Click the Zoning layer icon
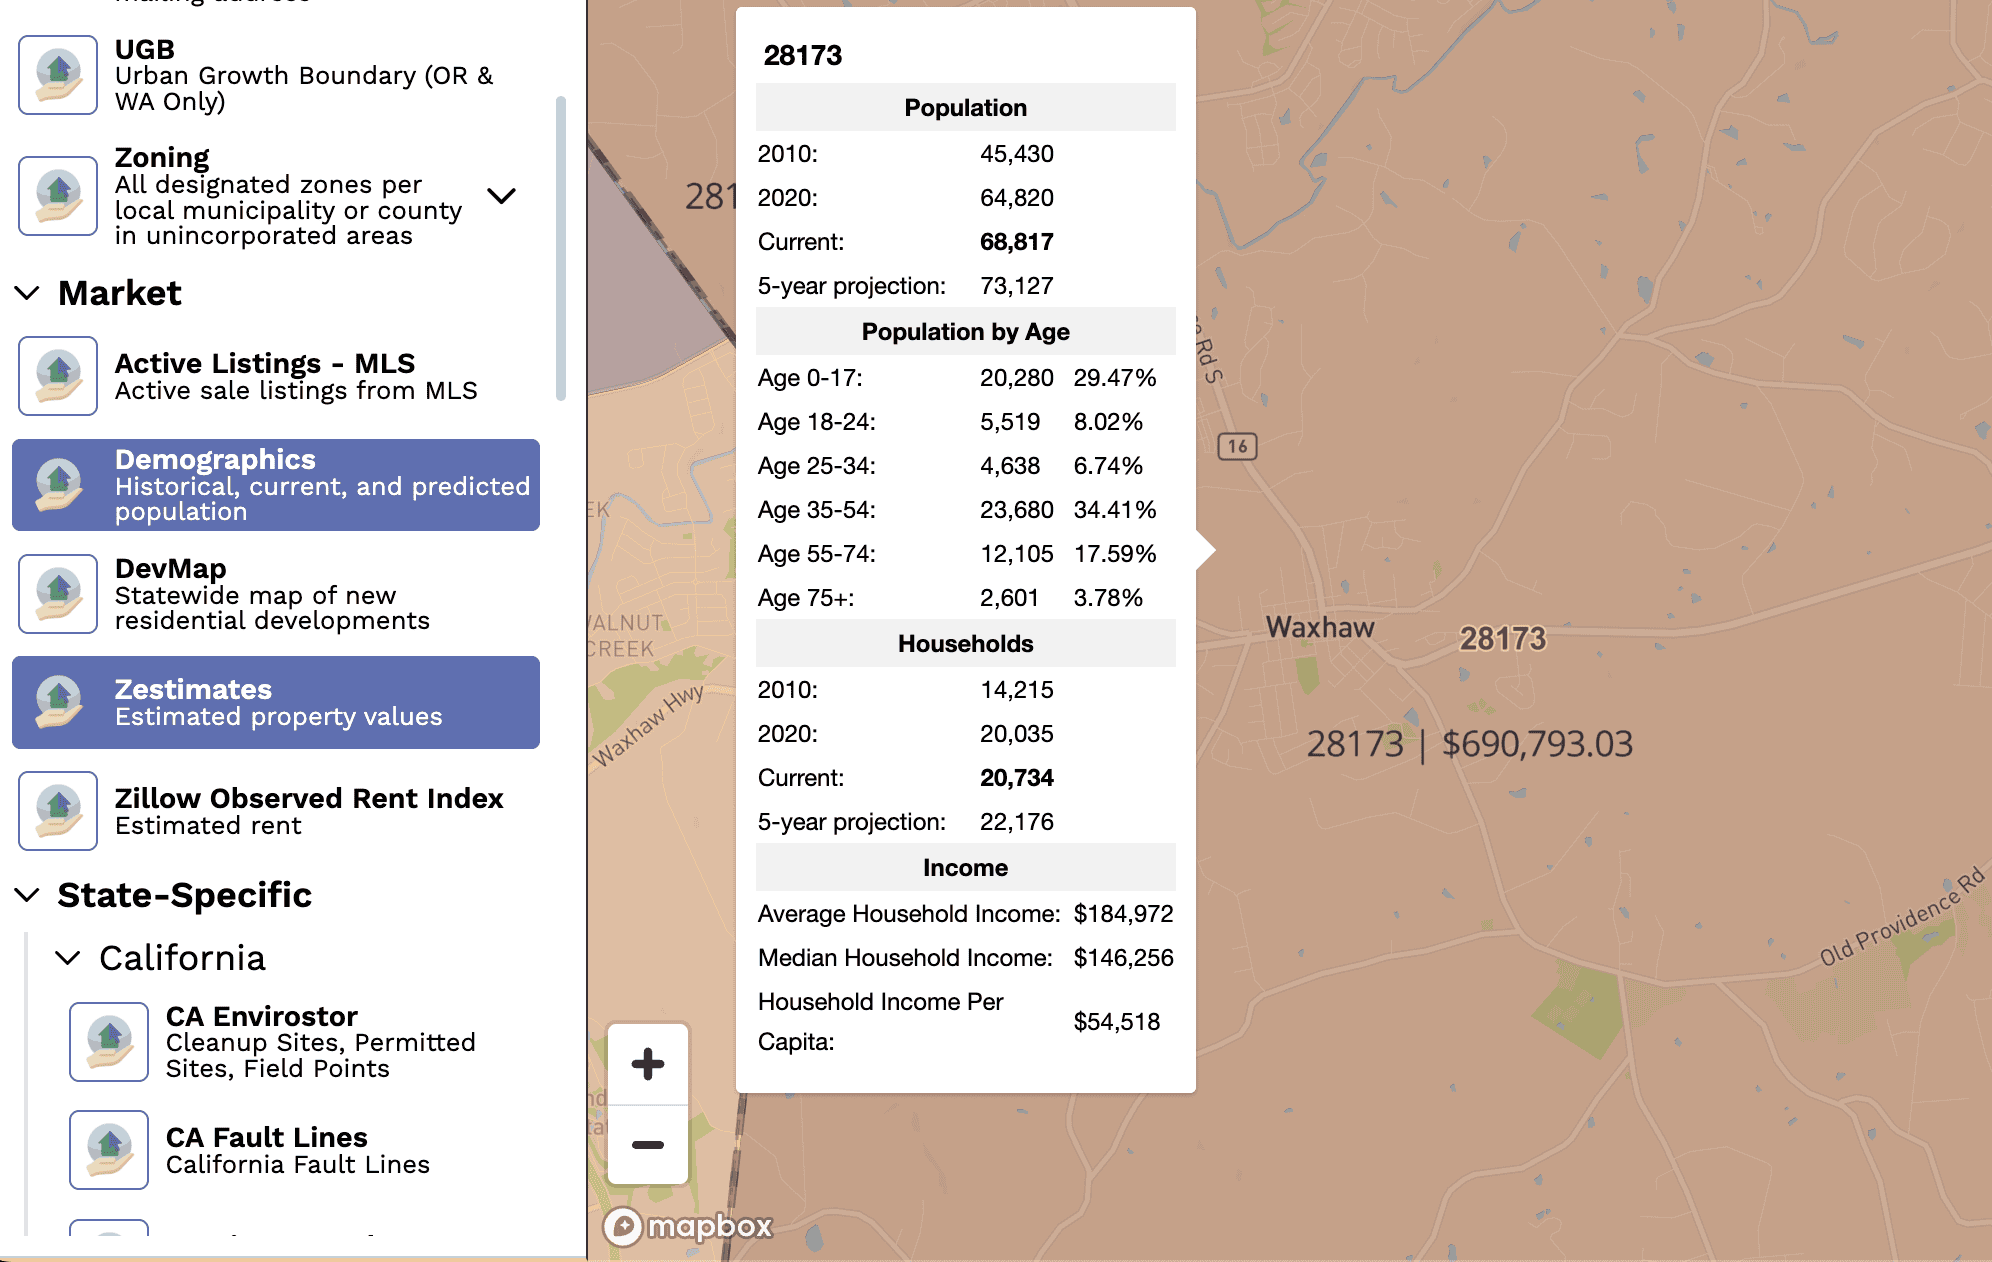The height and width of the screenshot is (1262, 1992). 58,195
